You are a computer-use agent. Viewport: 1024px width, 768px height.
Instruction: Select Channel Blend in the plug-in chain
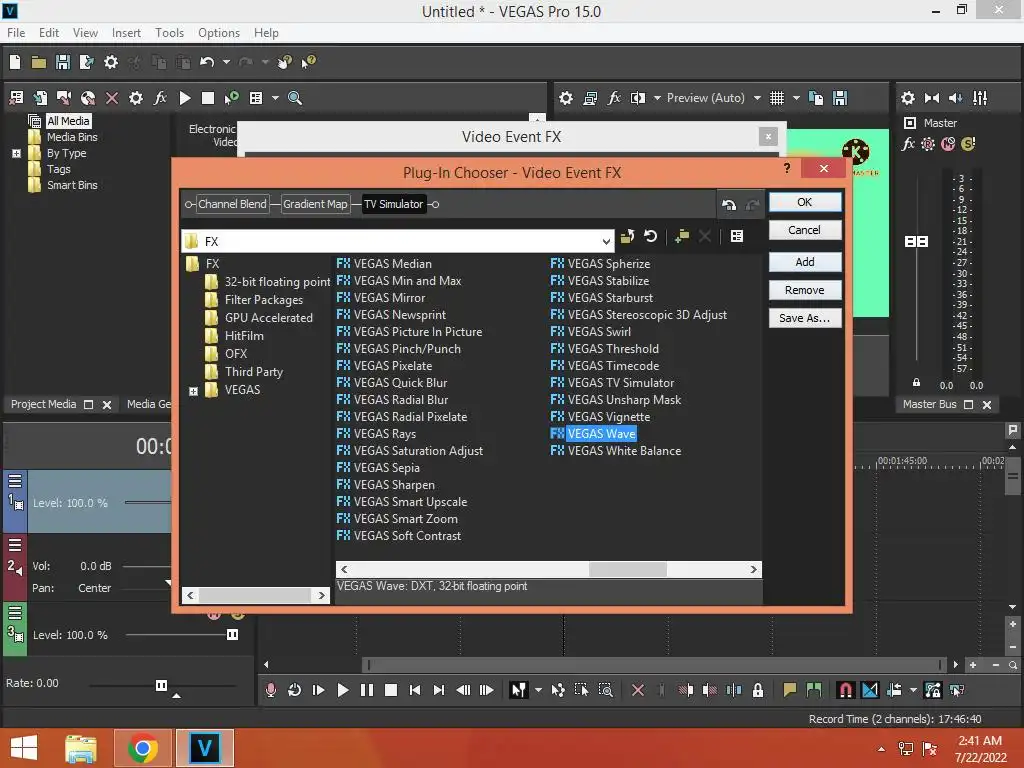coord(232,204)
